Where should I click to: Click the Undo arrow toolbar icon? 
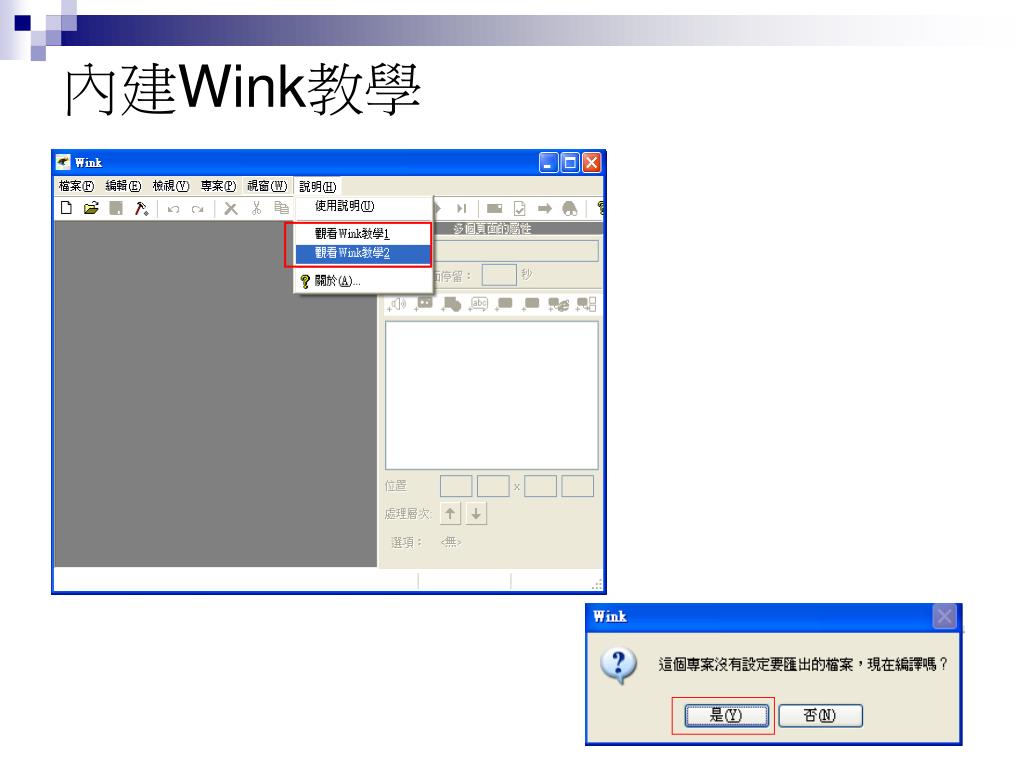coord(173,209)
